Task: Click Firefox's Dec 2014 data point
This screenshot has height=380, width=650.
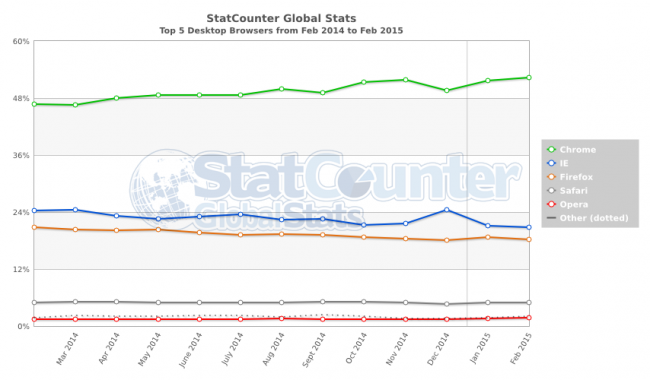Action: pyautogui.click(x=446, y=240)
